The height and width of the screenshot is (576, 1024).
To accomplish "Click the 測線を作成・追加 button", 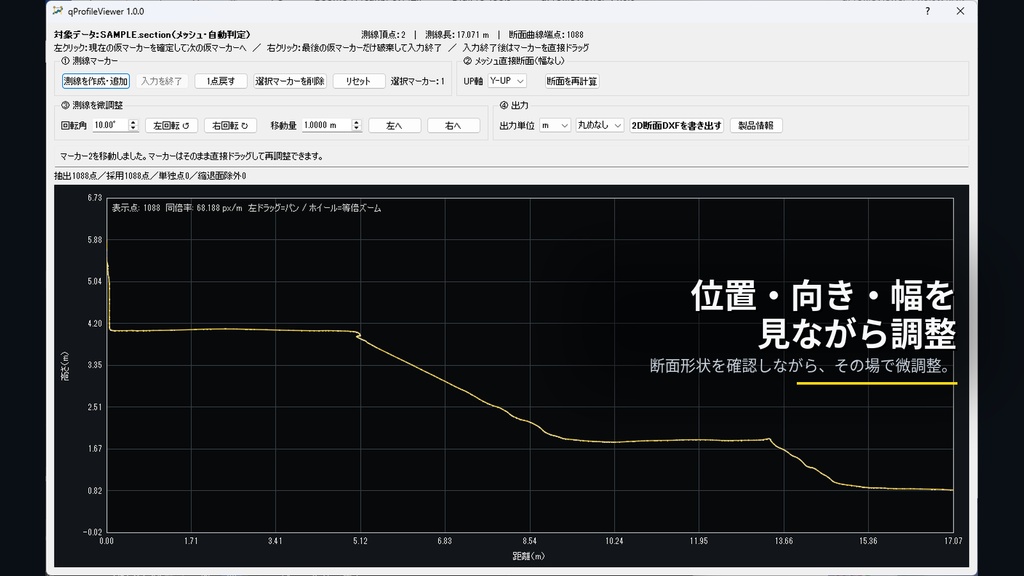I will [95, 81].
